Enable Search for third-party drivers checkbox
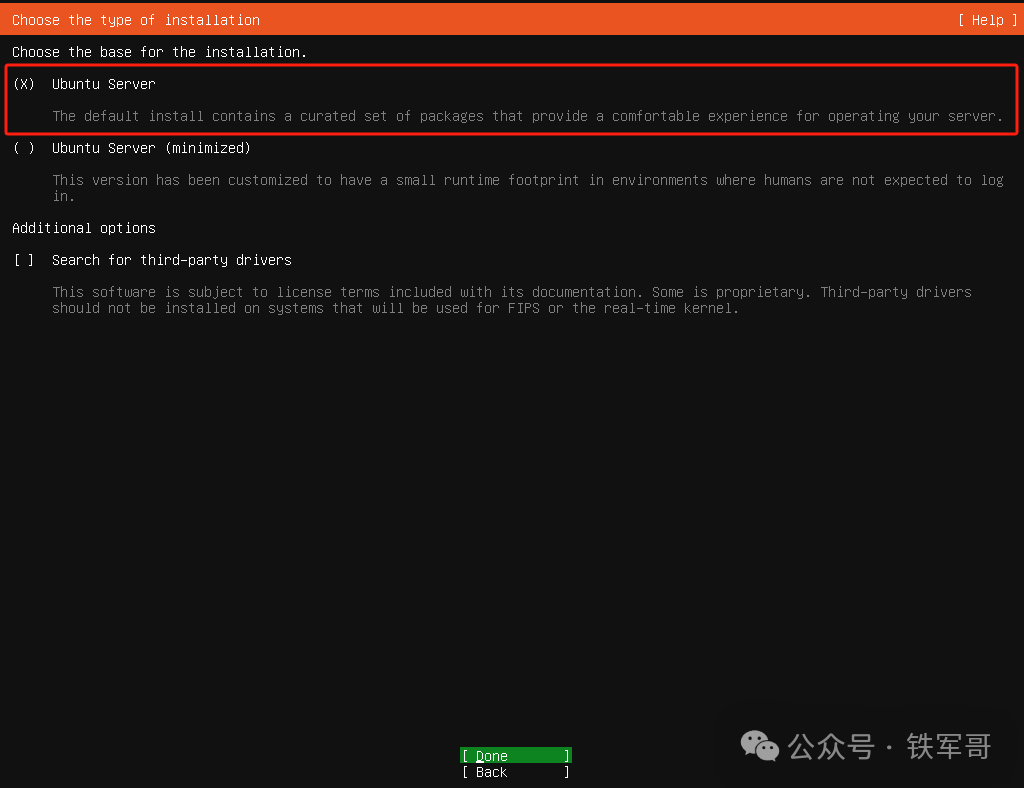The image size is (1024, 788). [x=24, y=260]
